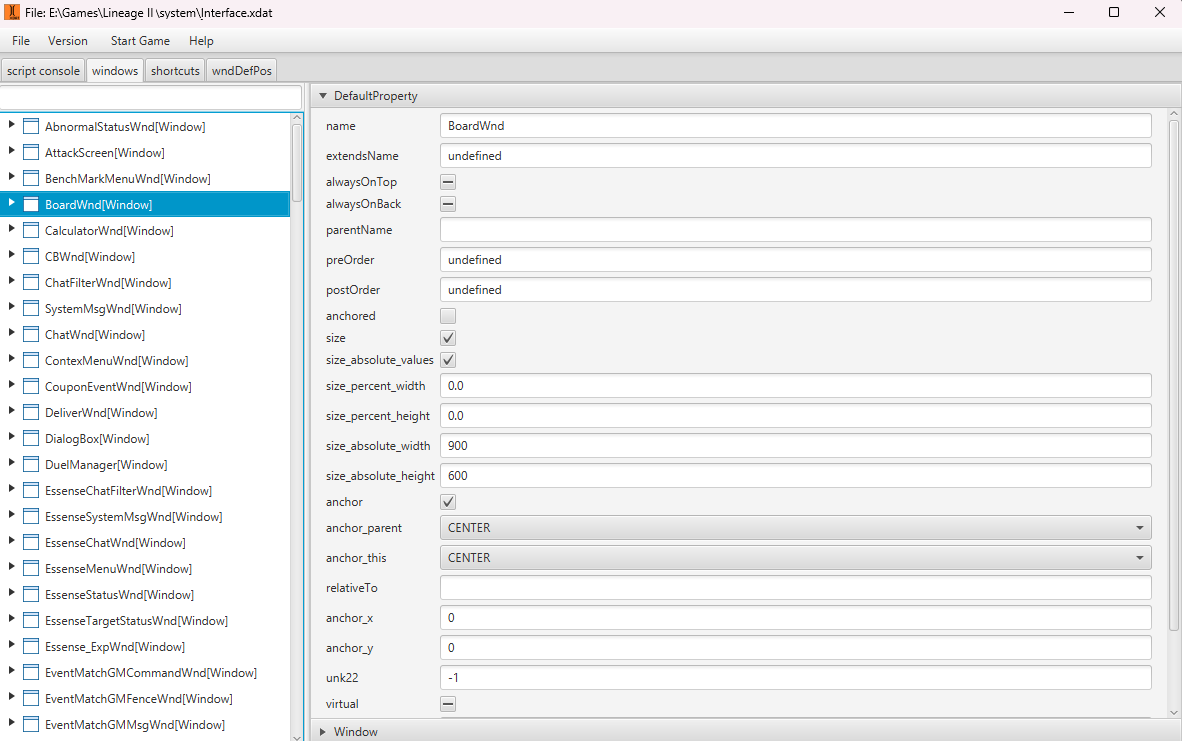Click the window icon beside EssenseStatusWnd
The image size is (1182, 741).
pyautogui.click(x=31, y=595)
